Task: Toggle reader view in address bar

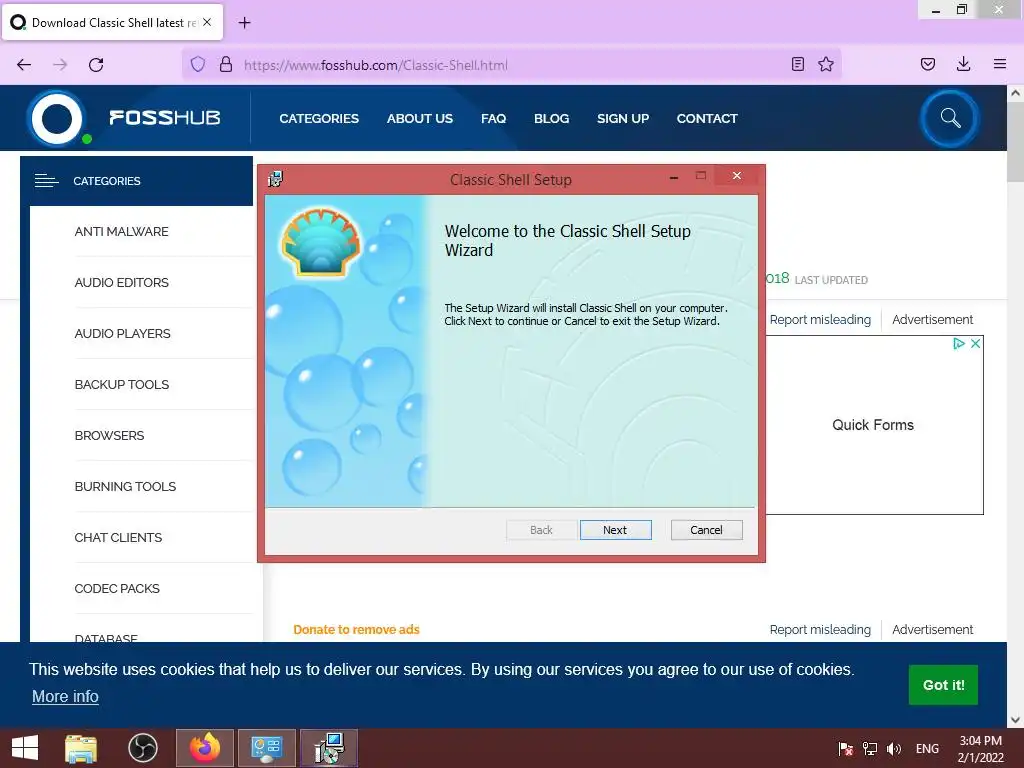Action: click(x=797, y=64)
